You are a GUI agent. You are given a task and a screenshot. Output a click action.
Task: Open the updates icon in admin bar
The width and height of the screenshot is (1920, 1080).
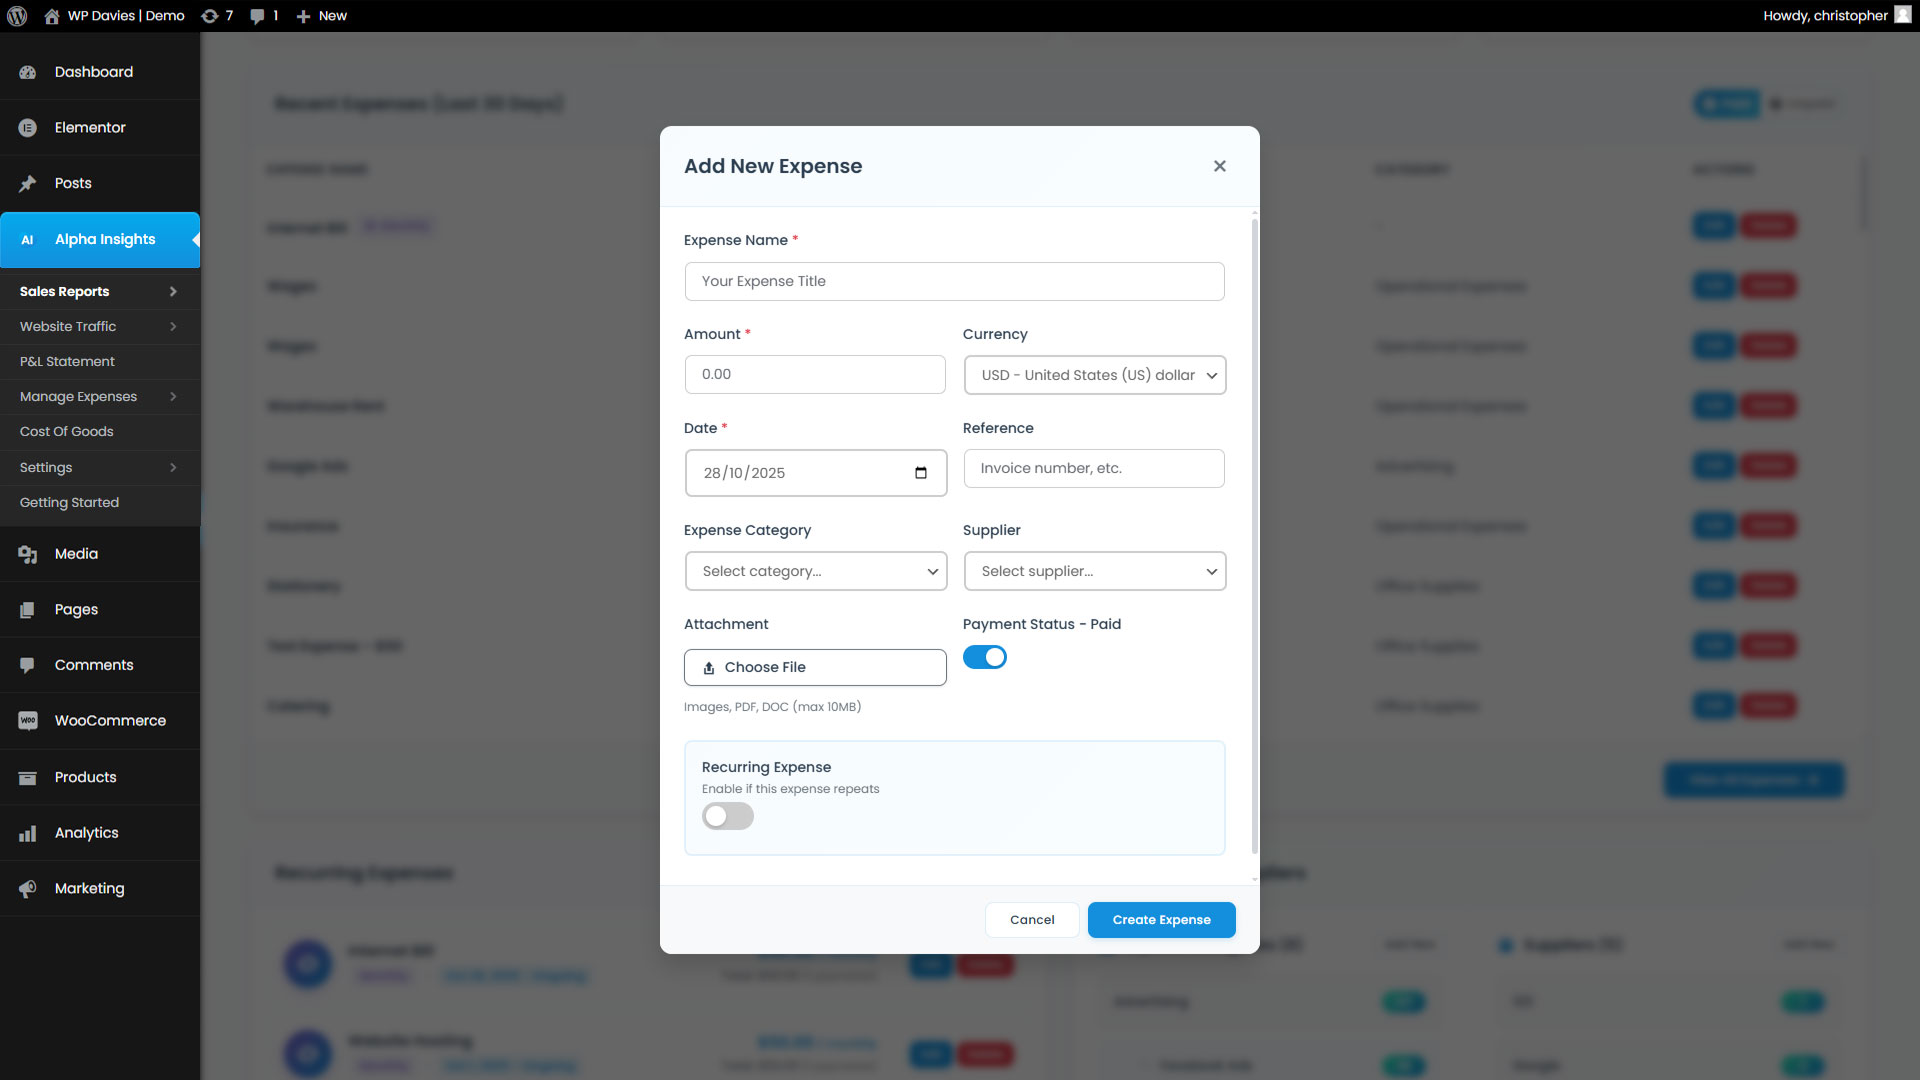click(210, 16)
